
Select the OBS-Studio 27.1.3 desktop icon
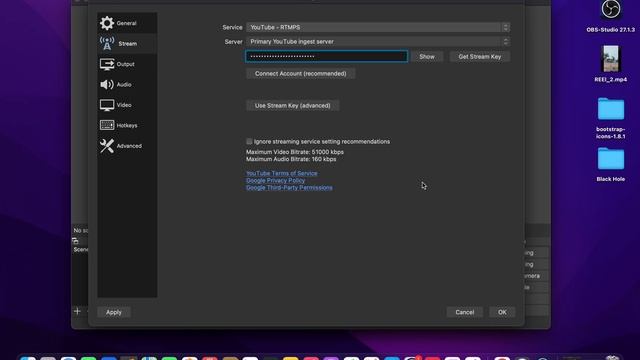click(611, 16)
